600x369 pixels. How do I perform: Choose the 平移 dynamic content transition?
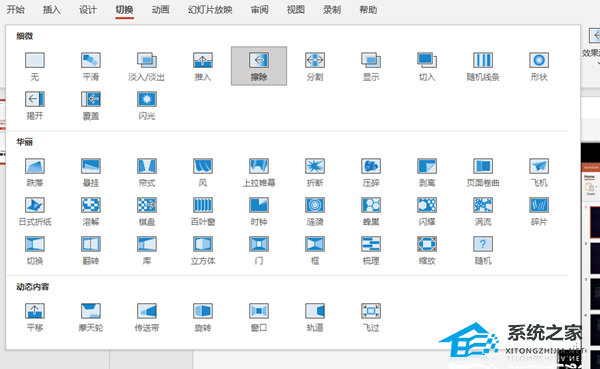pos(35,317)
